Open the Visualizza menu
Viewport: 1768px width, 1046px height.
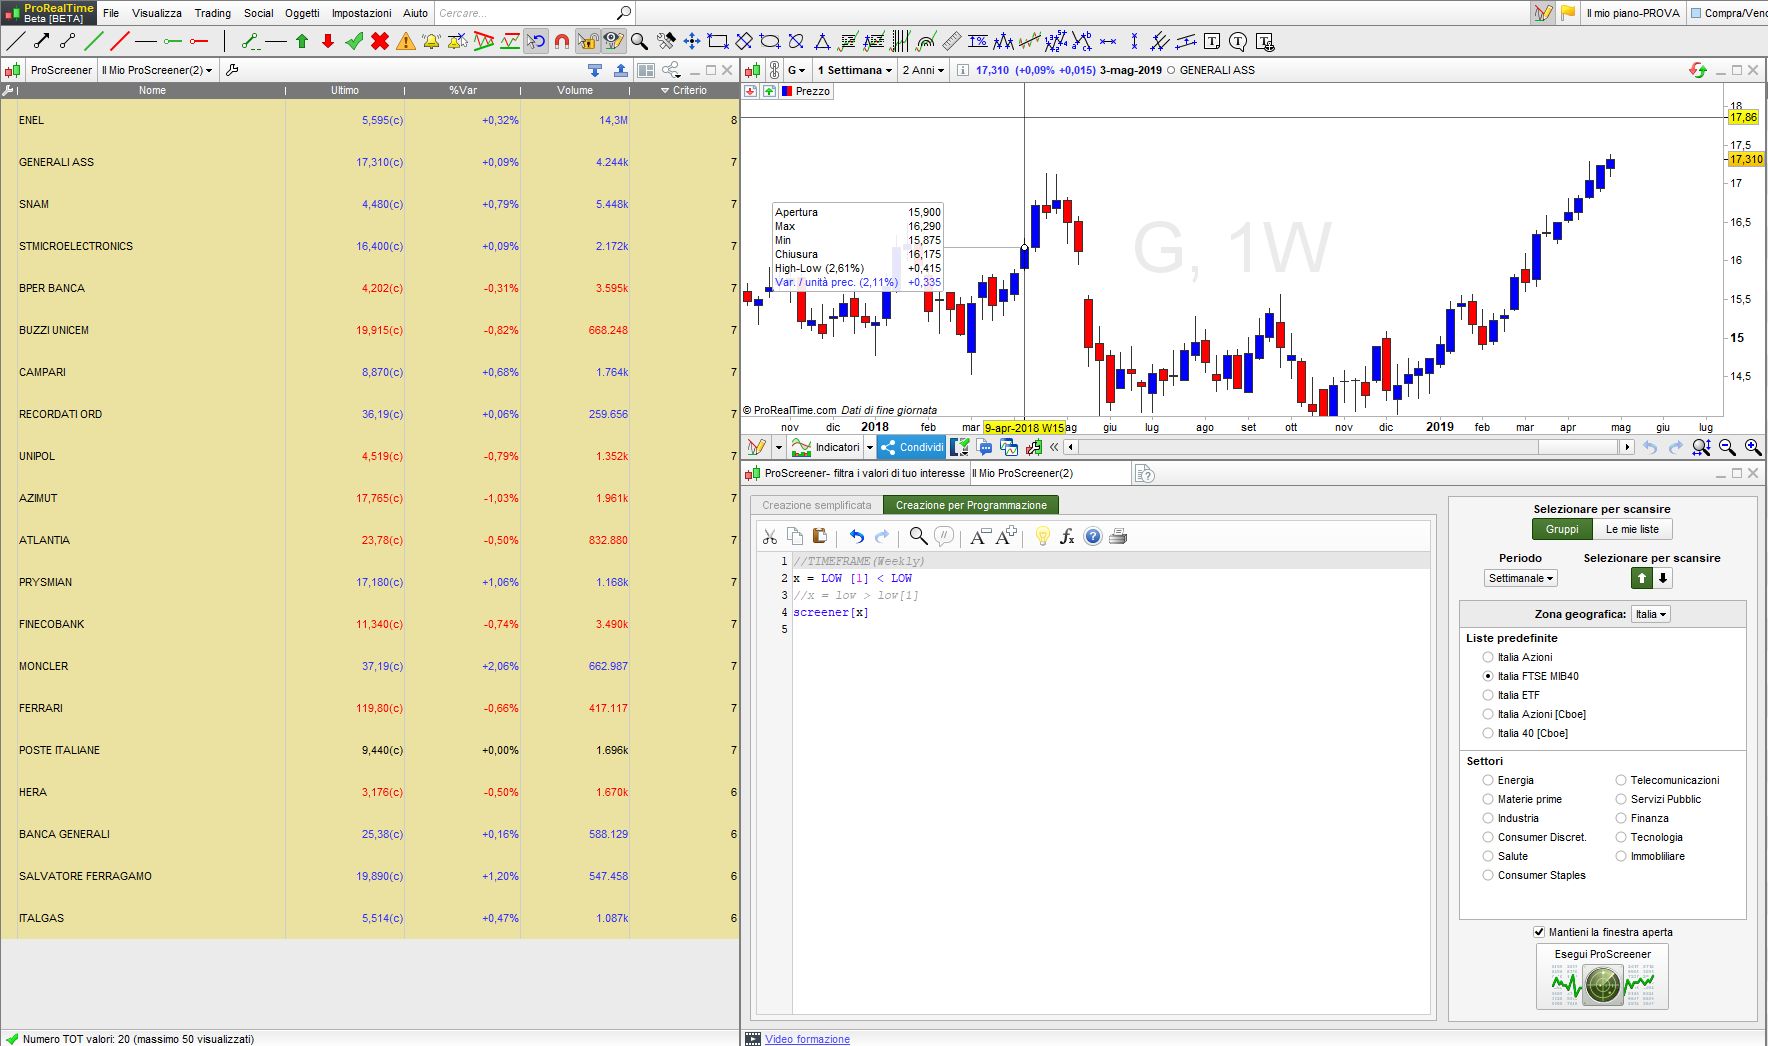157,13
